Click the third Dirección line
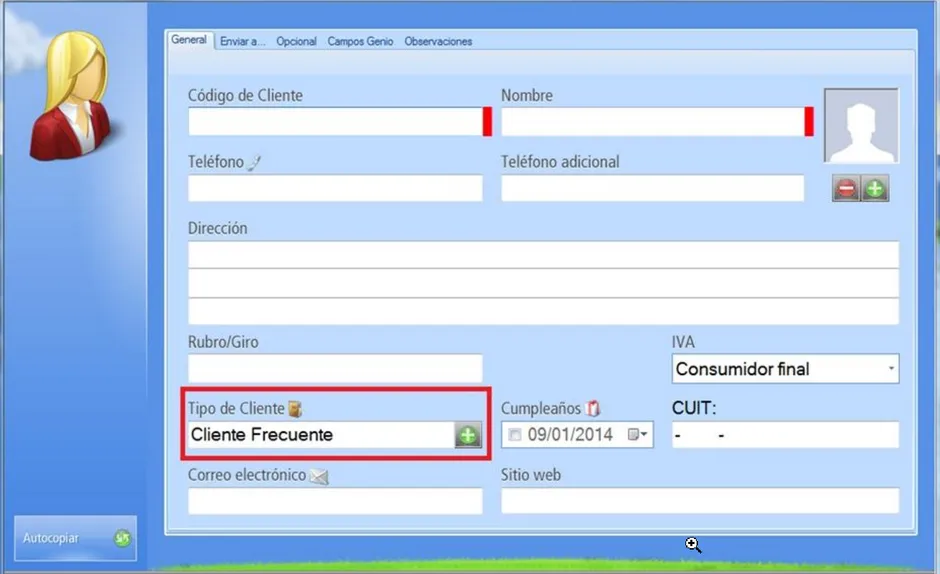Screen dimensions: 940x574 tap(543, 311)
